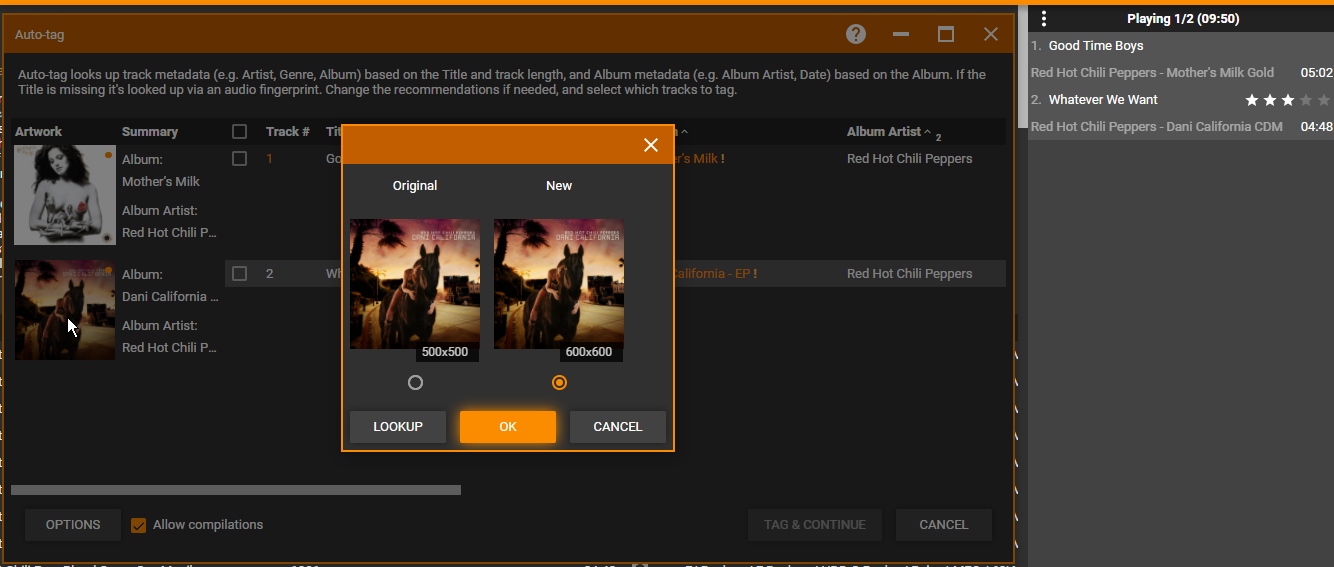Toggle the Allow compilations checkbox
The width and height of the screenshot is (1334, 567).
(x=139, y=525)
